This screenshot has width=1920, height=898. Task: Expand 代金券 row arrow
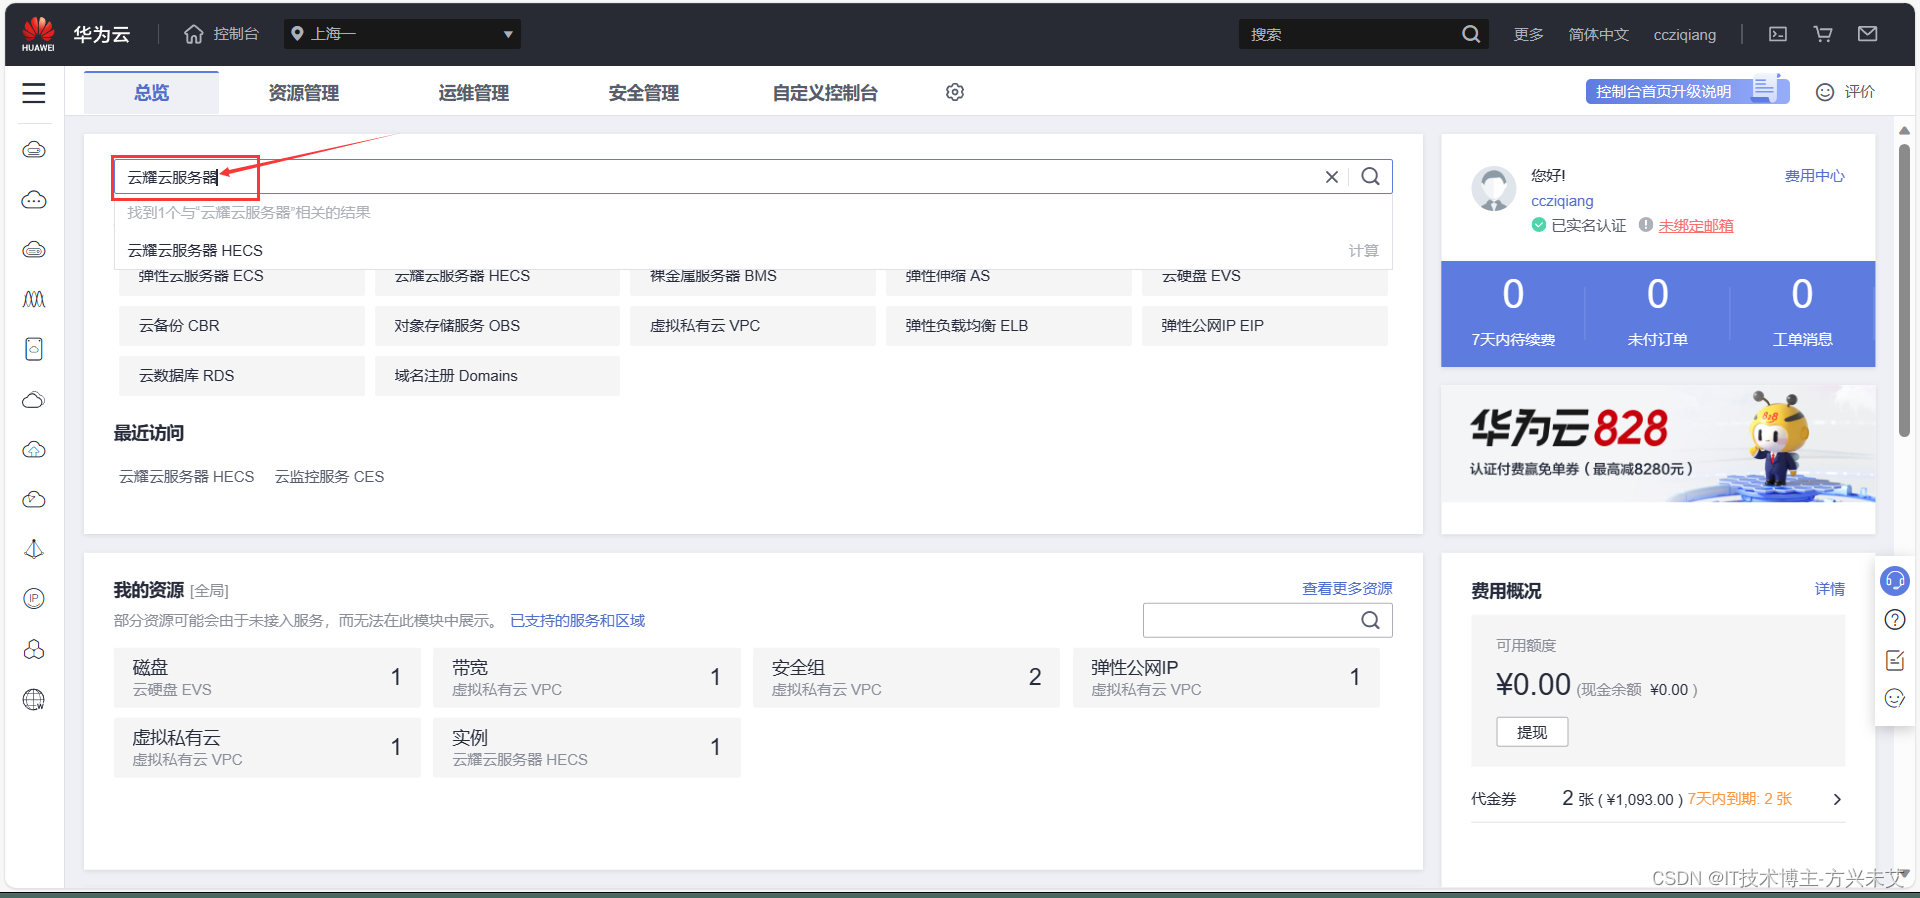(1837, 799)
